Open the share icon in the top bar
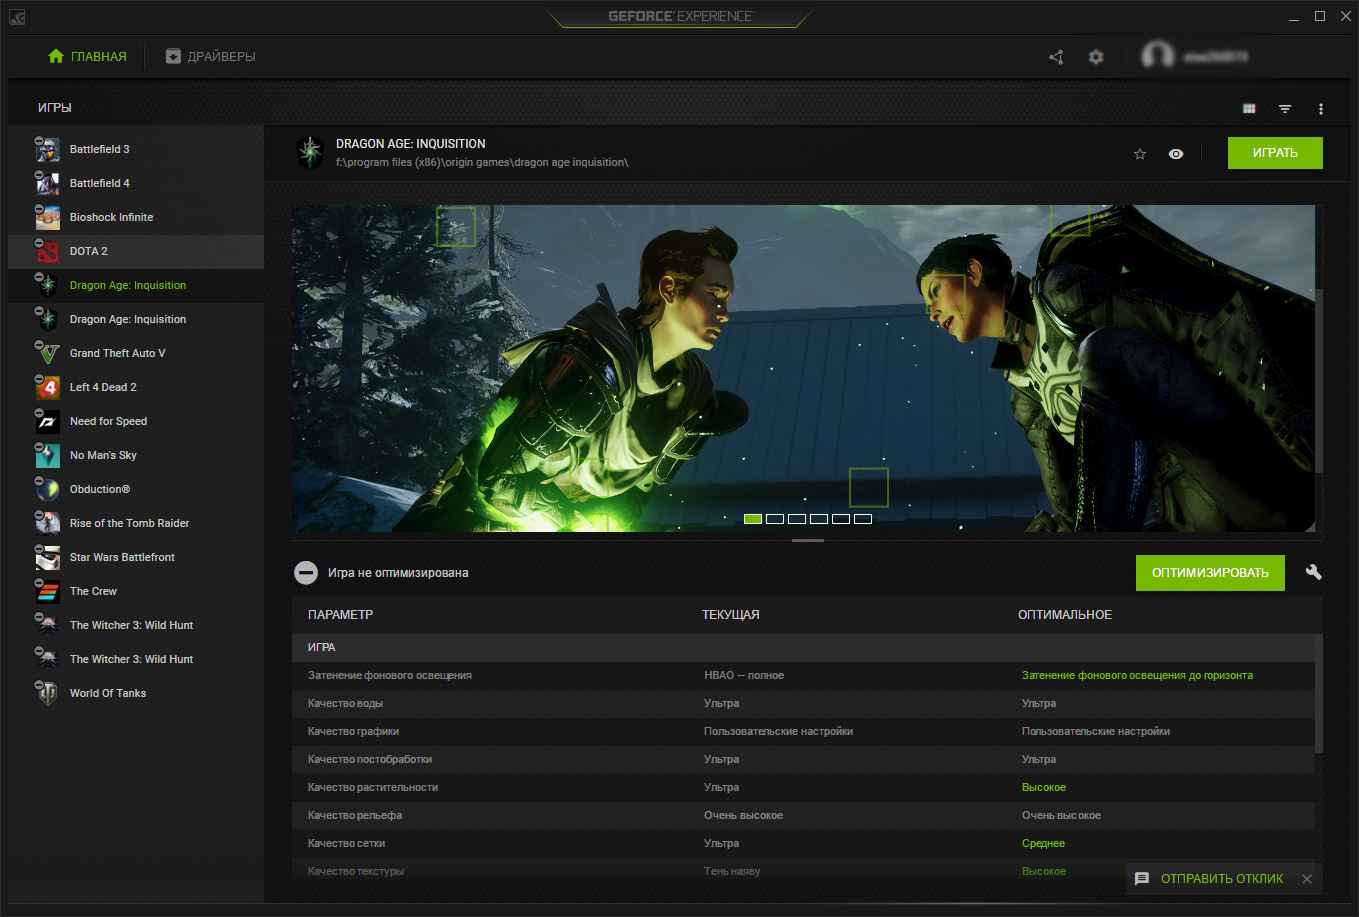The width and height of the screenshot is (1359, 917). pyautogui.click(x=1056, y=57)
